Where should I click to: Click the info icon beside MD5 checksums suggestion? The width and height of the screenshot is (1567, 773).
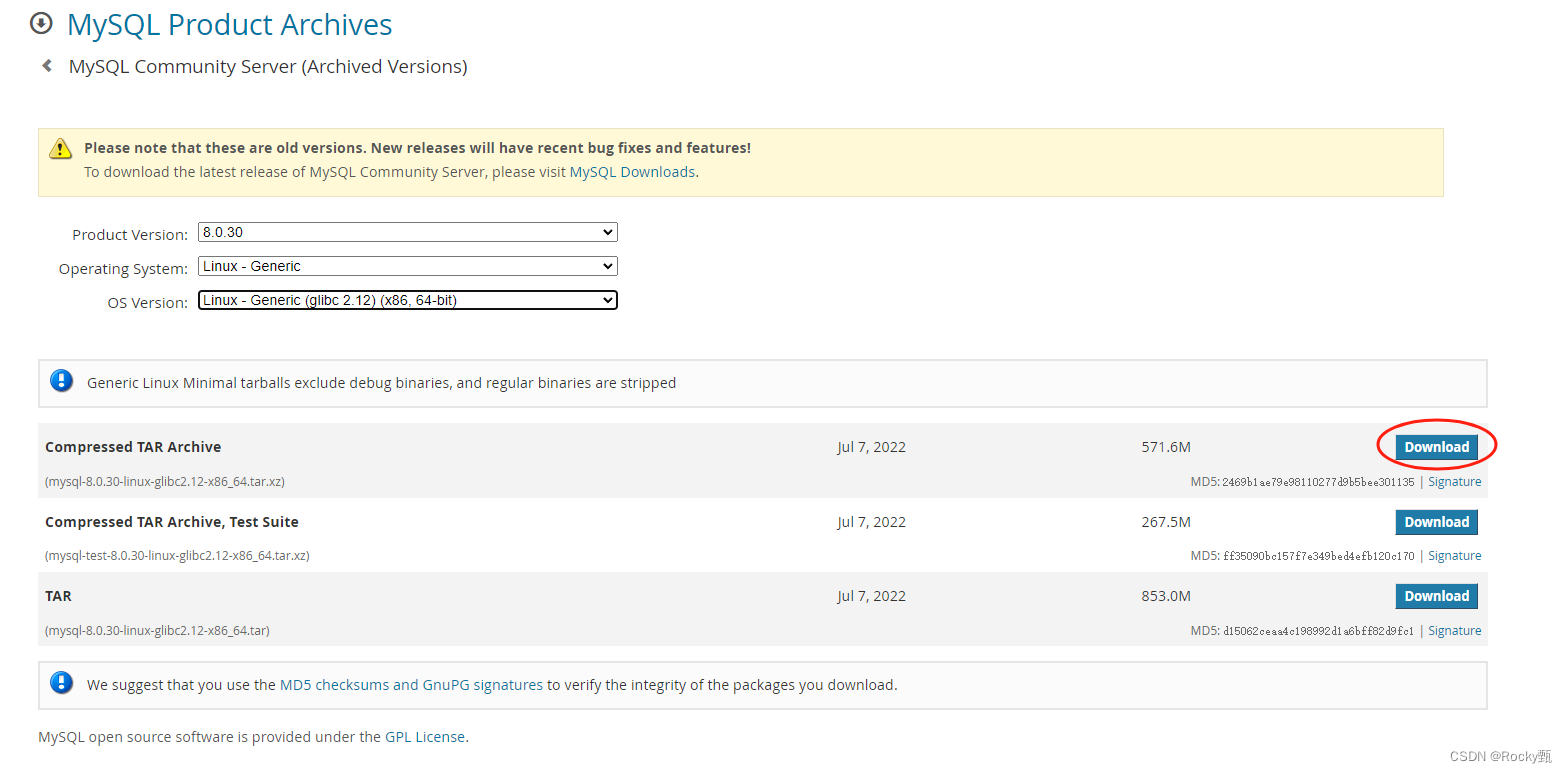pyautogui.click(x=62, y=683)
